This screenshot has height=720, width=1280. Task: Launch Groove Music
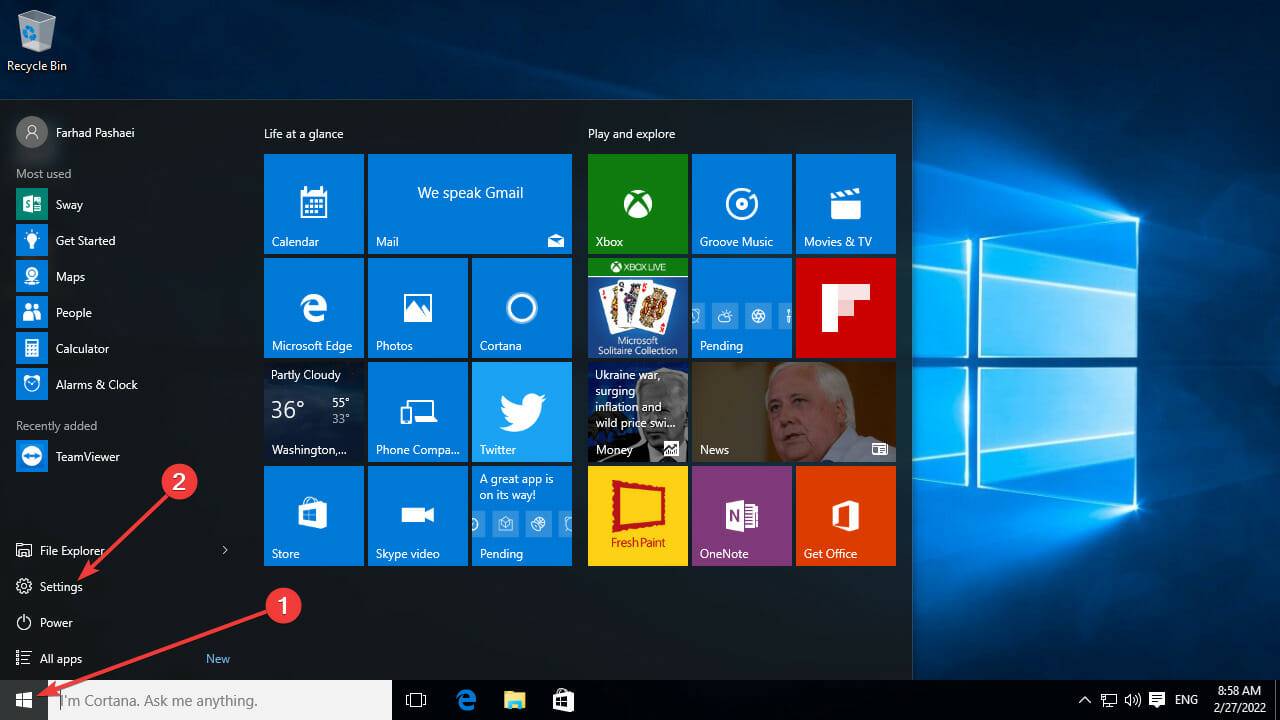pyautogui.click(x=741, y=203)
